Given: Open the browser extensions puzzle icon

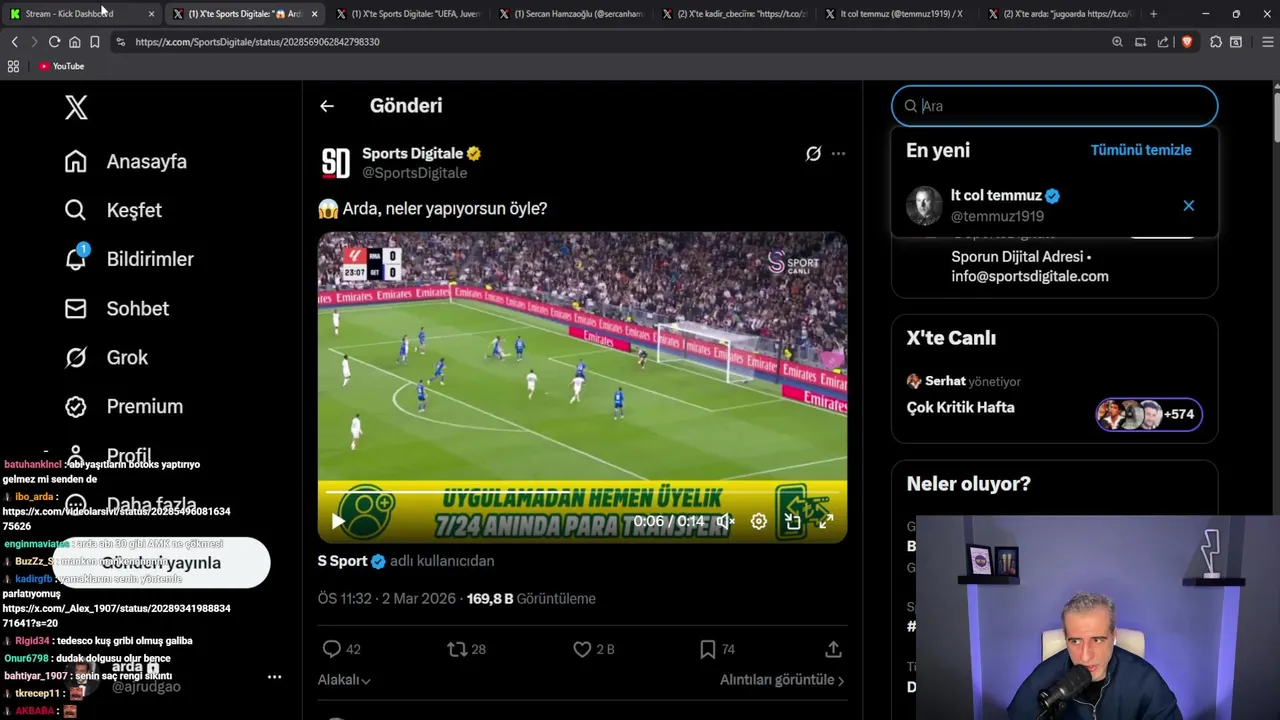Looking at the screenshot, I should click(x=1215, y=42).
